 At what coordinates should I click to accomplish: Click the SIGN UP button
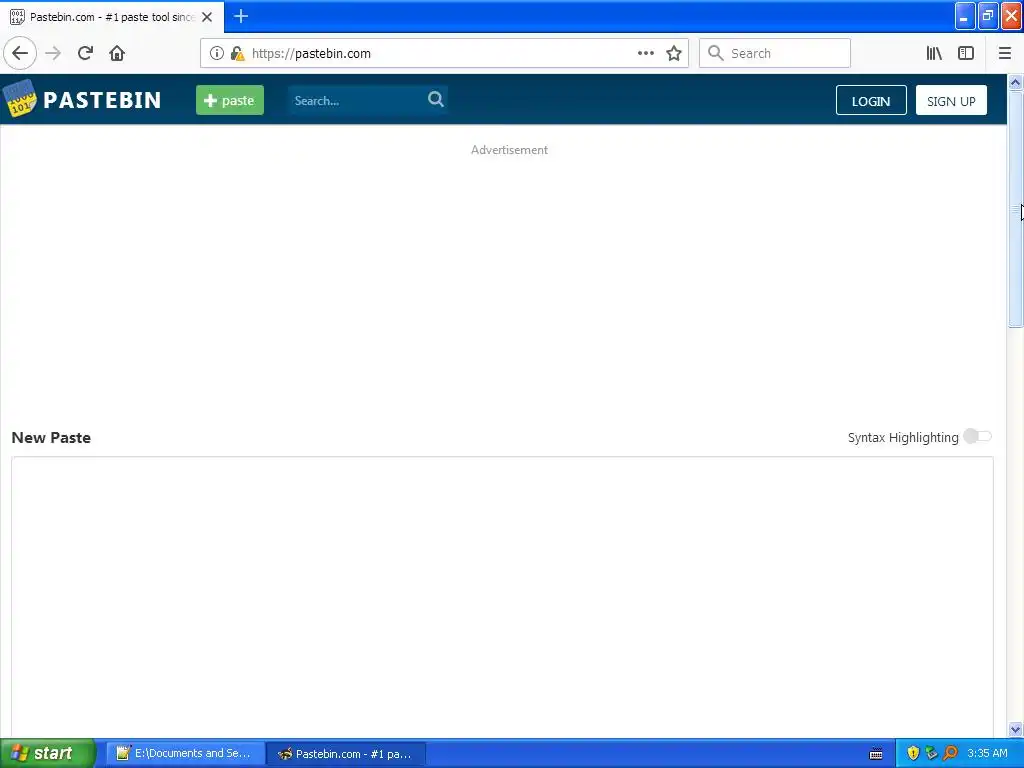951,101
